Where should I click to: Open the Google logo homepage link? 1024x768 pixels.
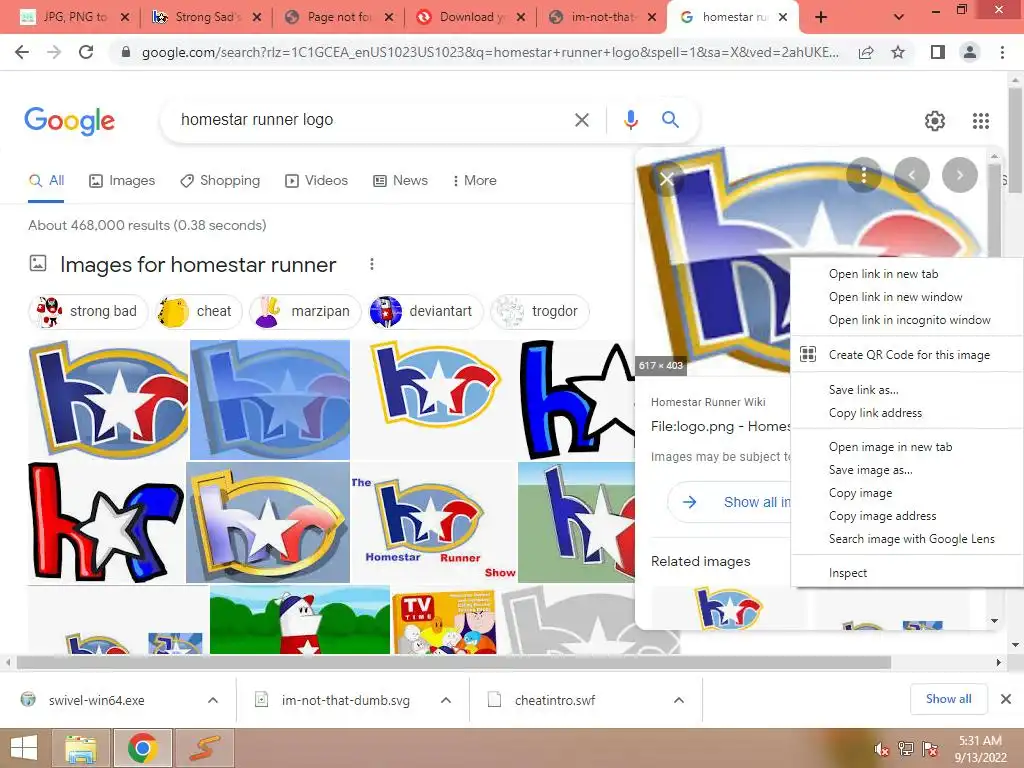click(x=69, y=121)
